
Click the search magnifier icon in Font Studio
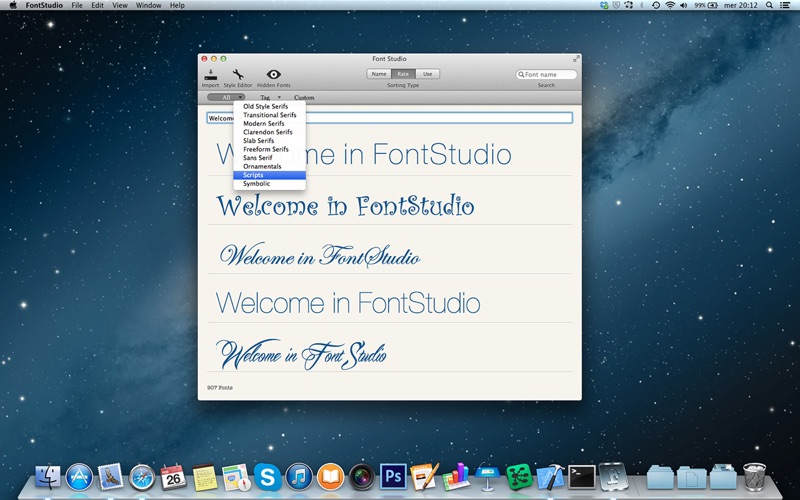click(521, 74)
